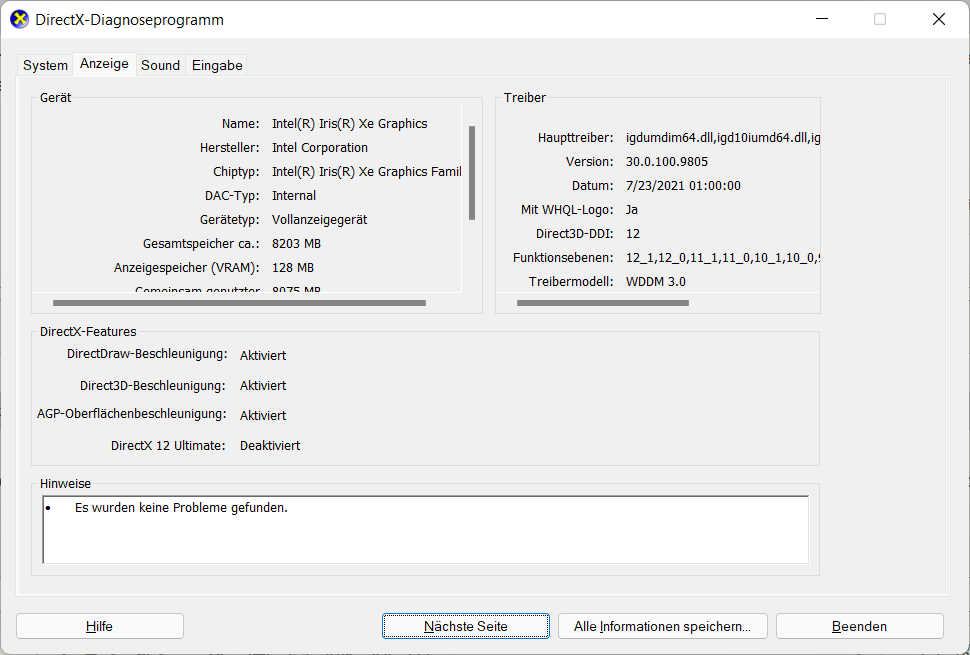The width and height of the screenshot is (970, 655).
Task: Open the Sound tab
Action: [160, 65]
